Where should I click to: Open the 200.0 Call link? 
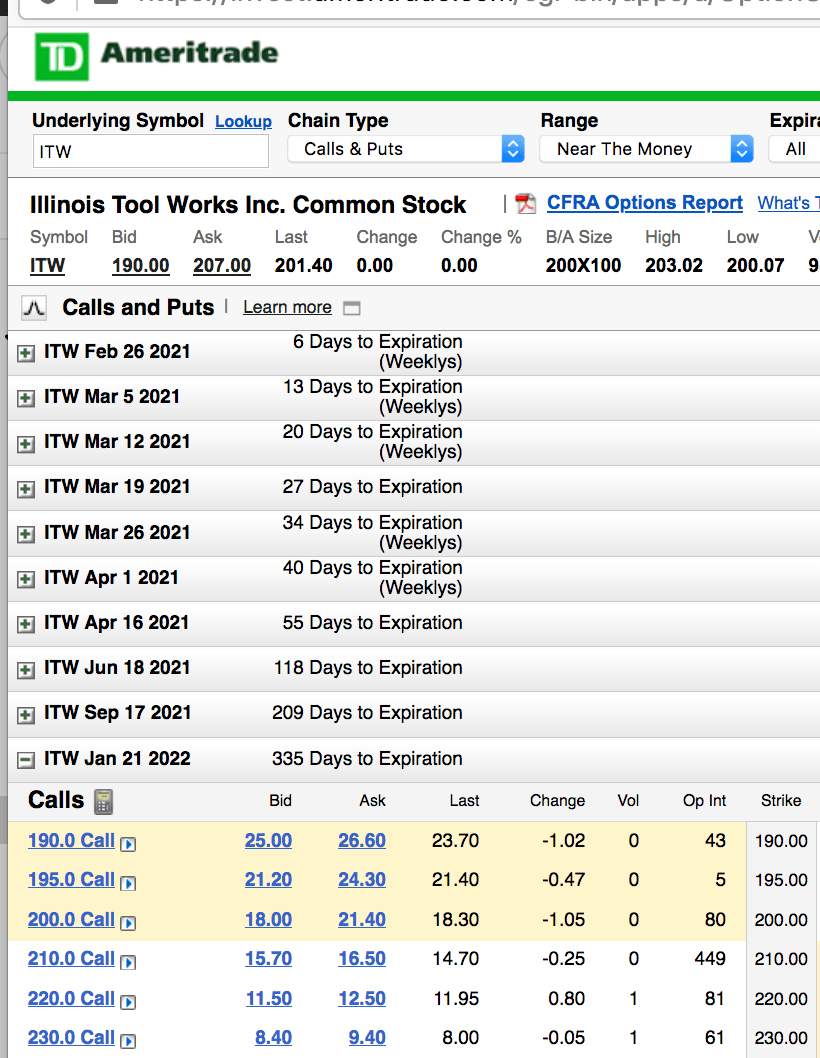click(x=71, y=920)
